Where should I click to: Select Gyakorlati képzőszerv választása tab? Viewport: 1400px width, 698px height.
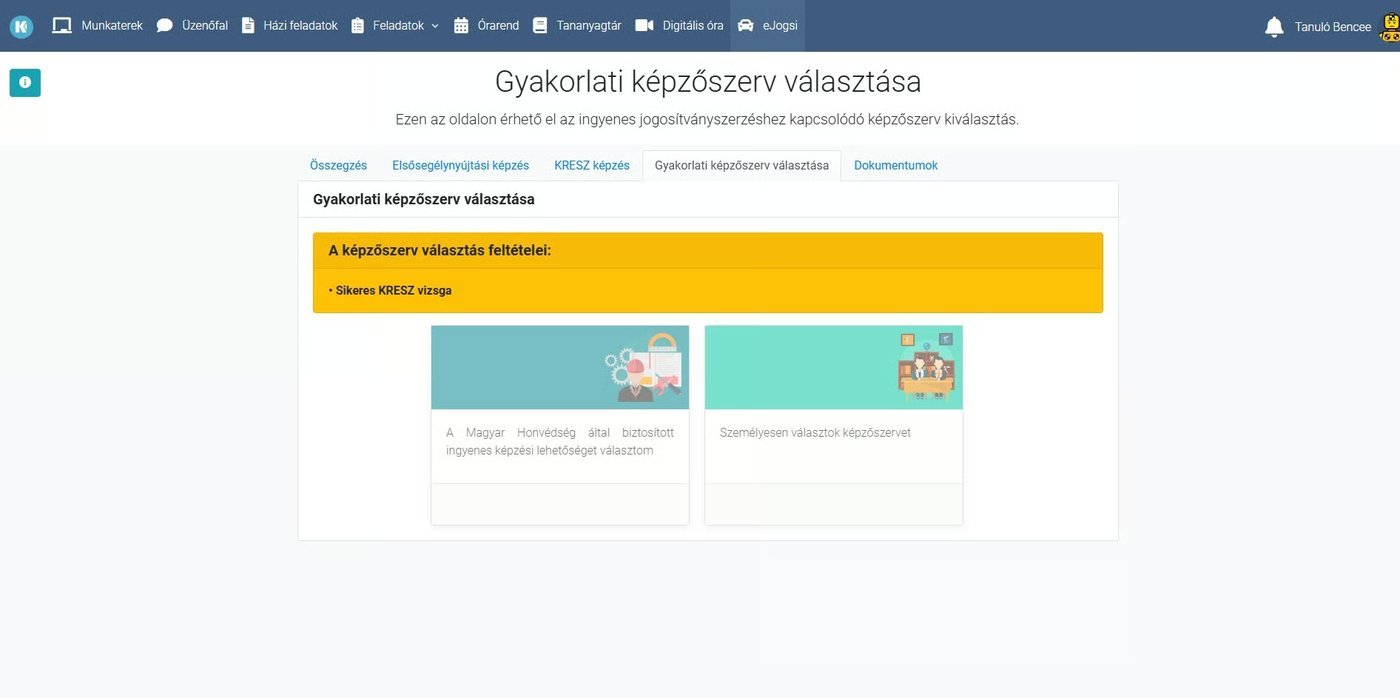[x=742, y=166]
